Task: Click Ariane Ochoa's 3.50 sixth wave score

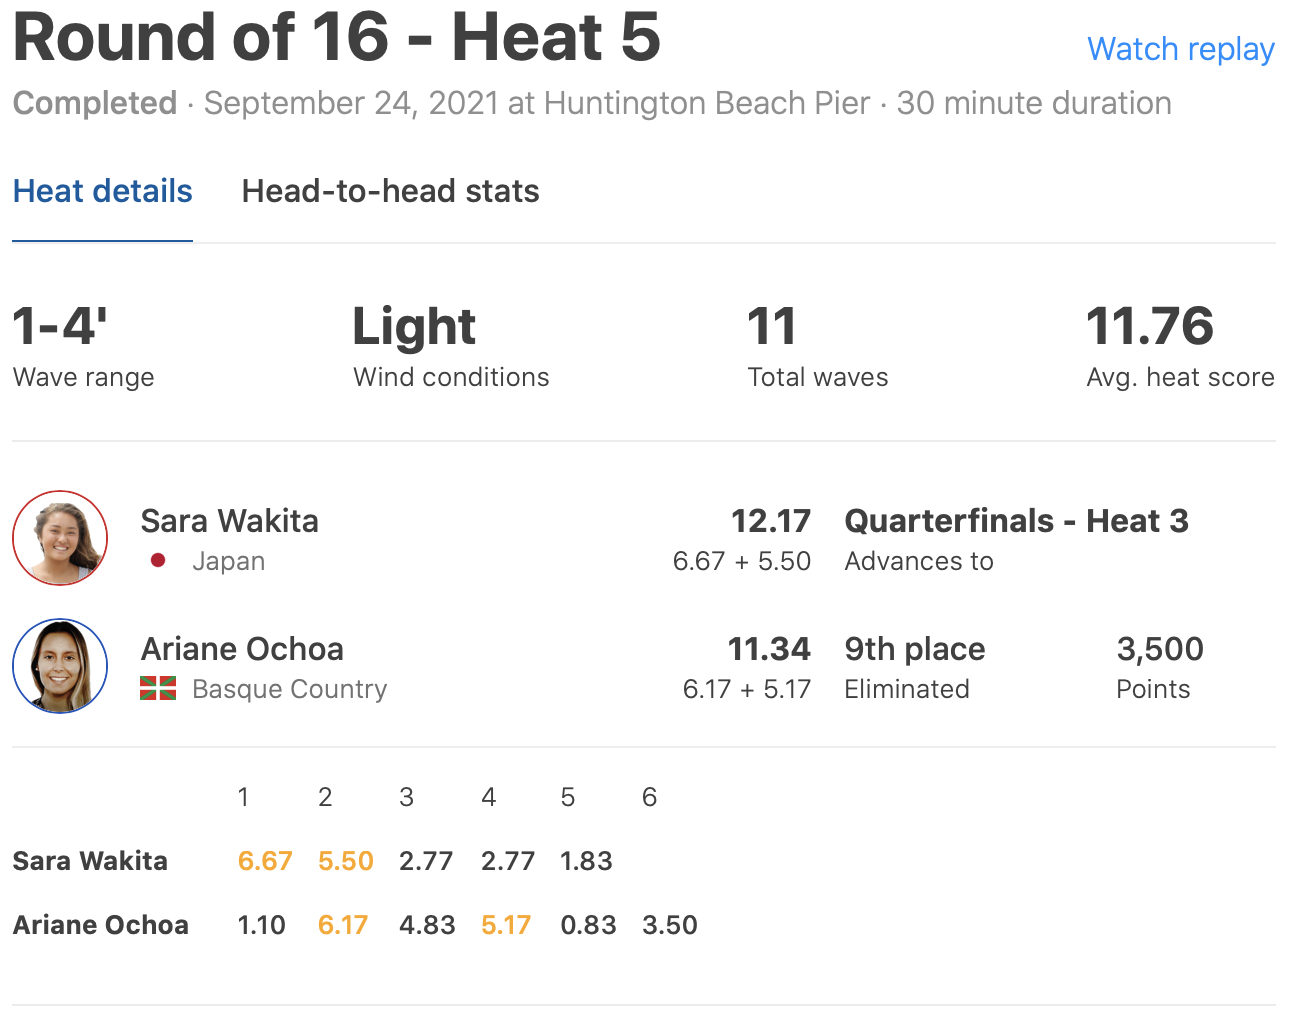Action: [669, 925]
